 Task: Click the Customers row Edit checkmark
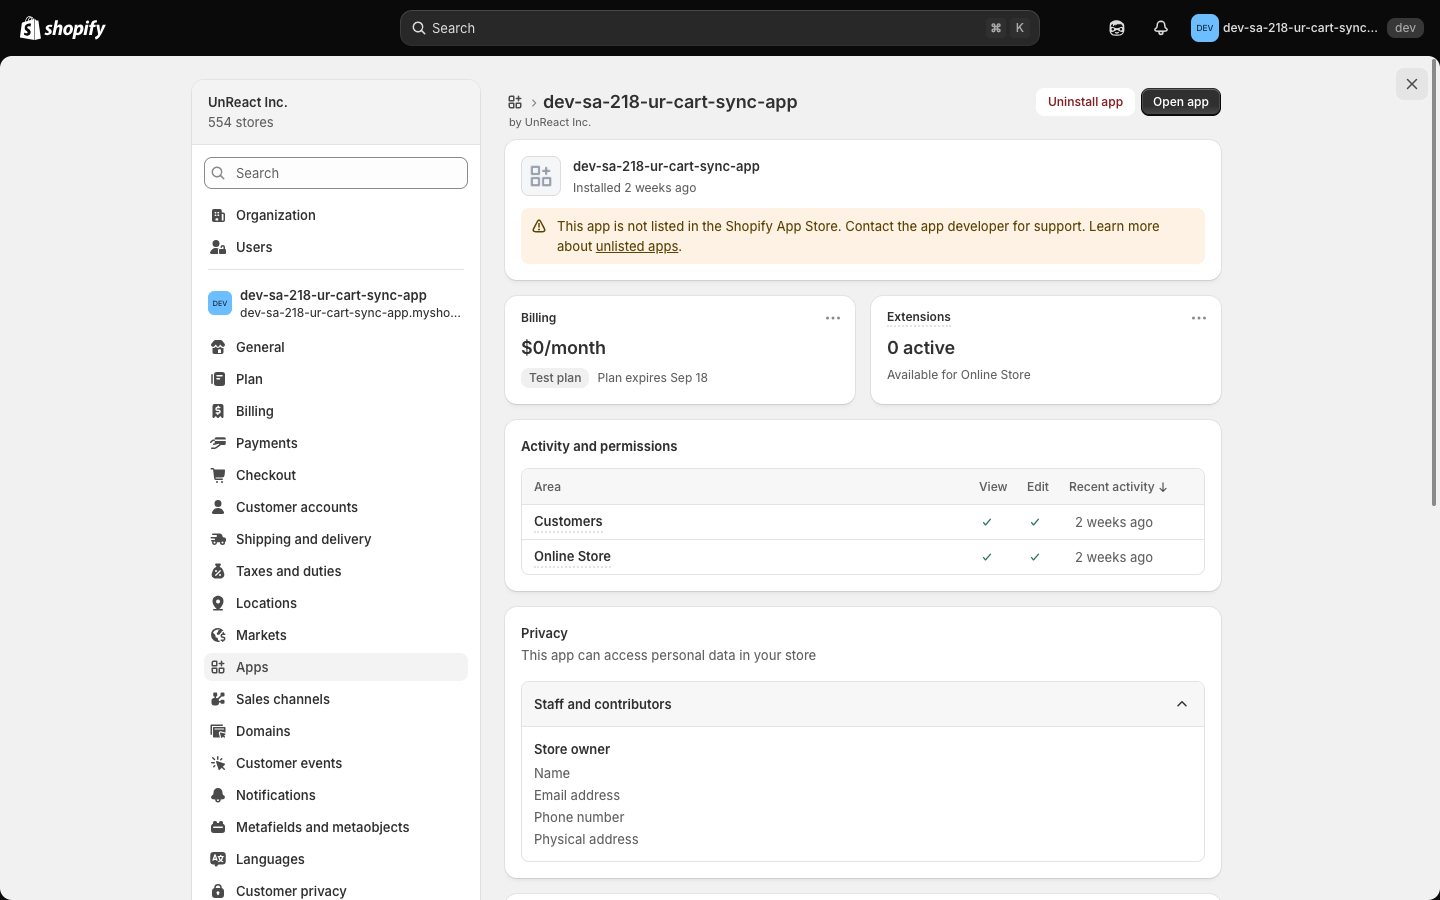point(1035,522)
